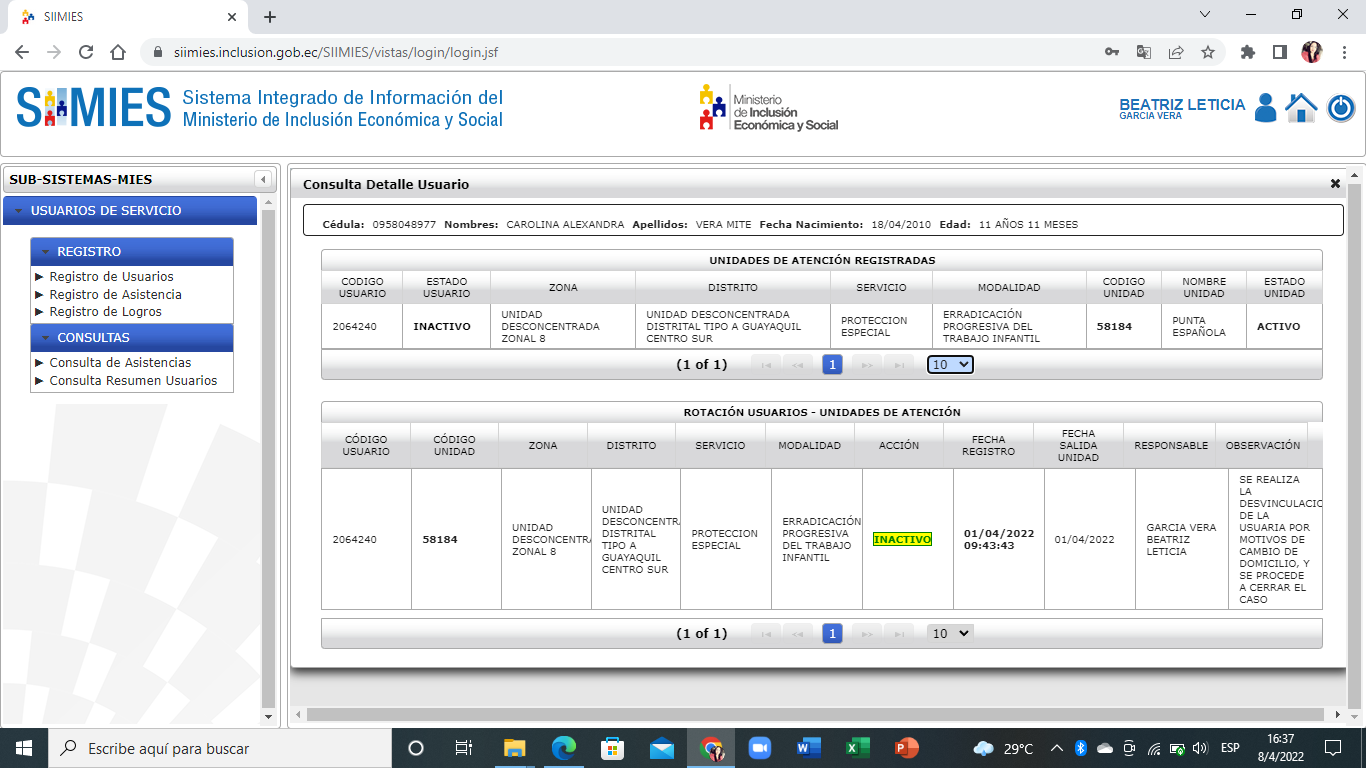This screenshot has width=1366, height=768.
Task: Click the home icon in header
Action: [1301, 108]
